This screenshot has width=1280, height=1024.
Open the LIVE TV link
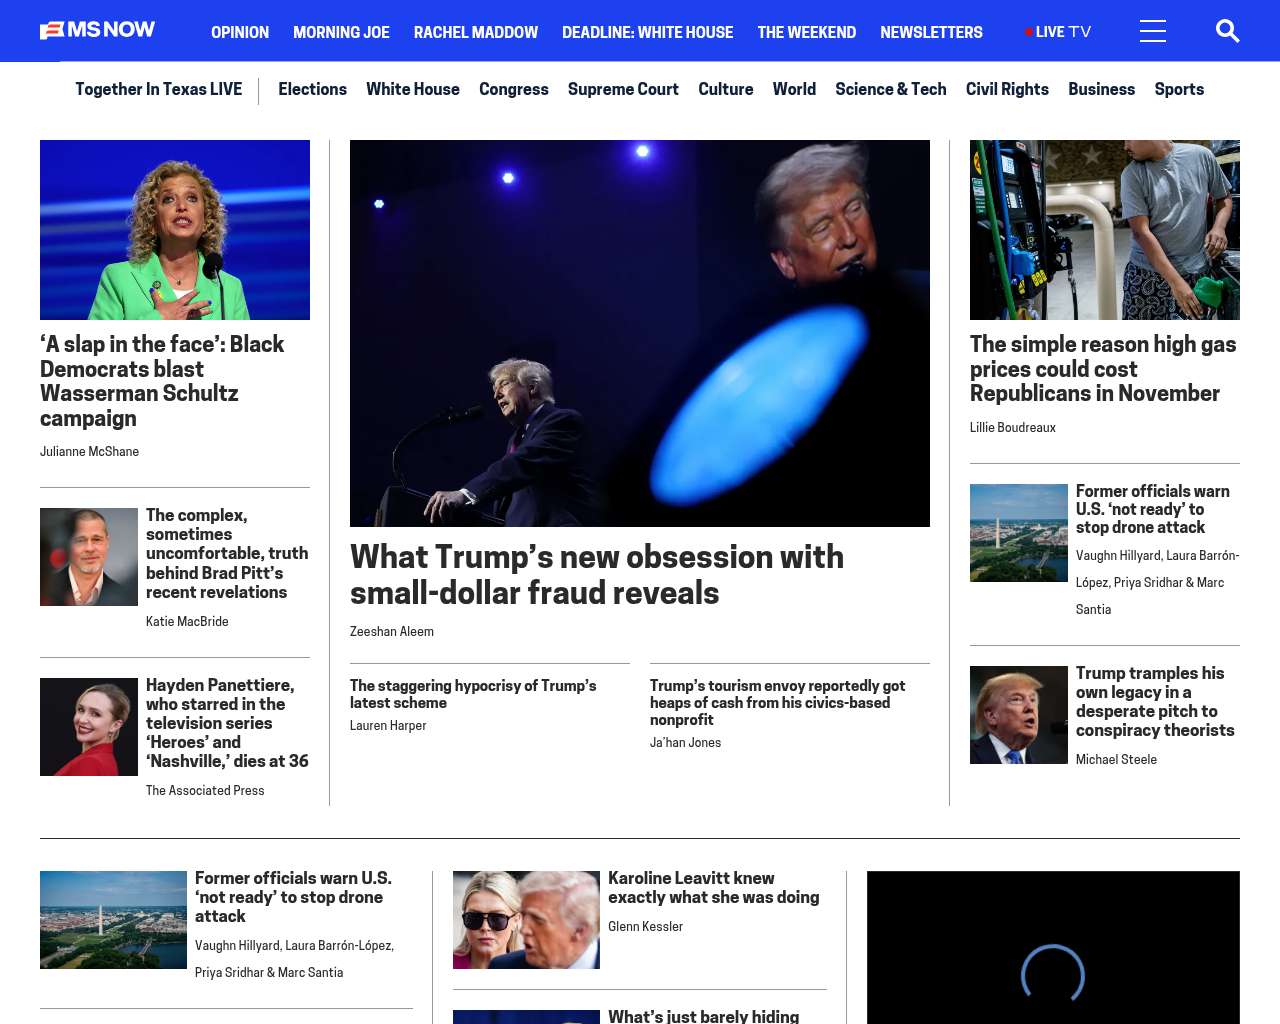(1058, 32)
